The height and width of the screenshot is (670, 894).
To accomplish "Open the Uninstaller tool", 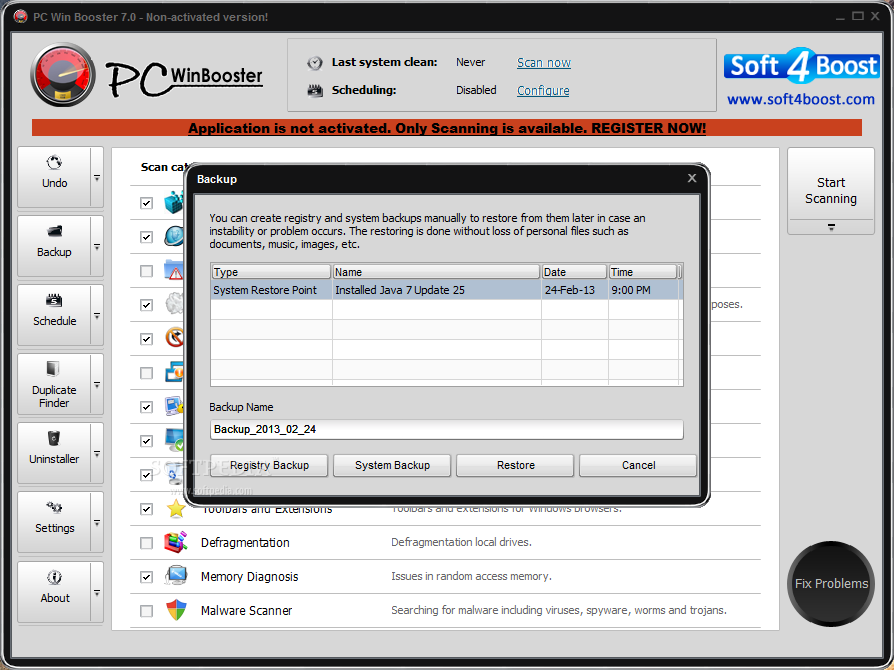I will [54, 453].
